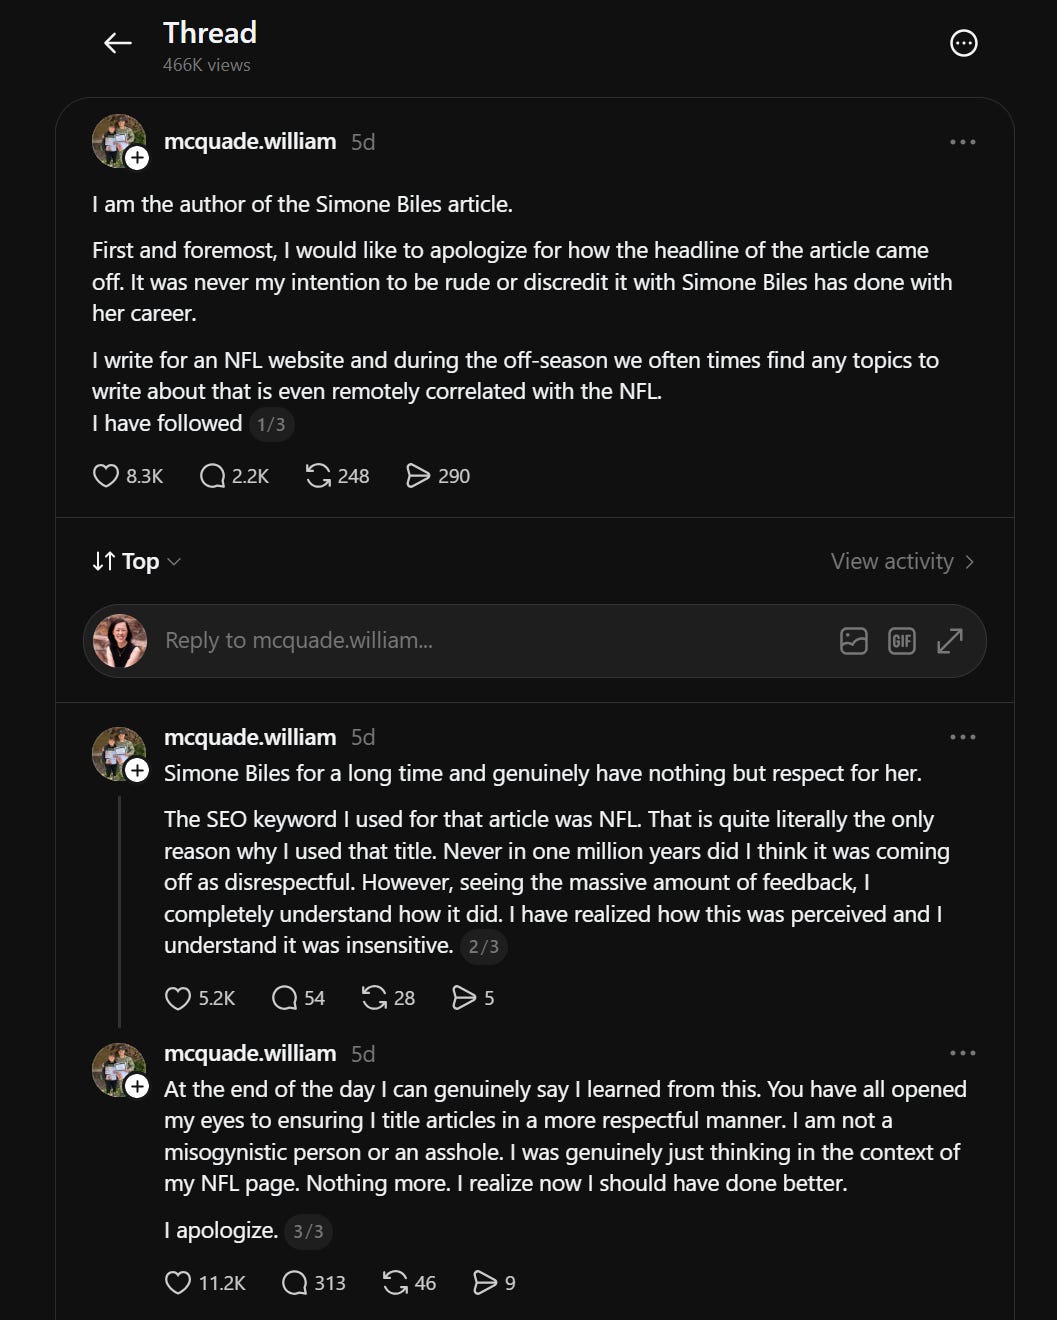Image resolution: width=1057 pixels, height=1320 pixels.
Task: Add a GIF to the reply
Action: pyautogui.click(x=901, y=641)
